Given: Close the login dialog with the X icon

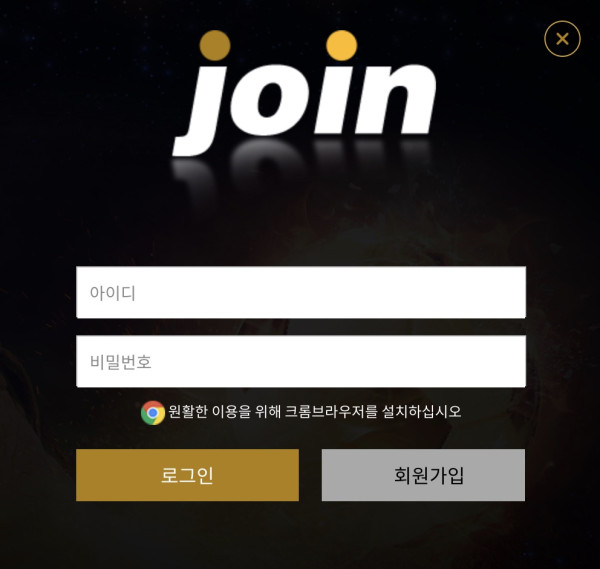Looking at the screenshot, I should (562, 39).
